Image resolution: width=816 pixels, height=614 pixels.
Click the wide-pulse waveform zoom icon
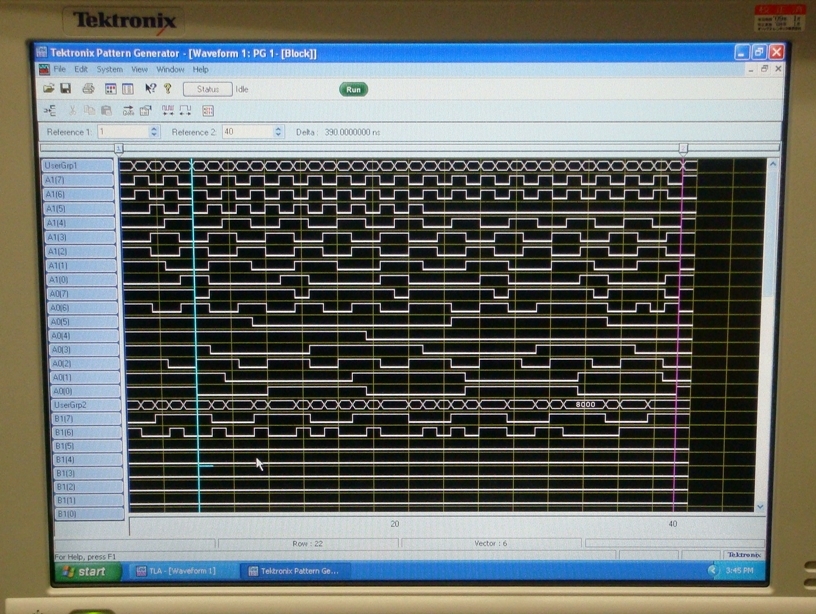click(x=185, y=110)
